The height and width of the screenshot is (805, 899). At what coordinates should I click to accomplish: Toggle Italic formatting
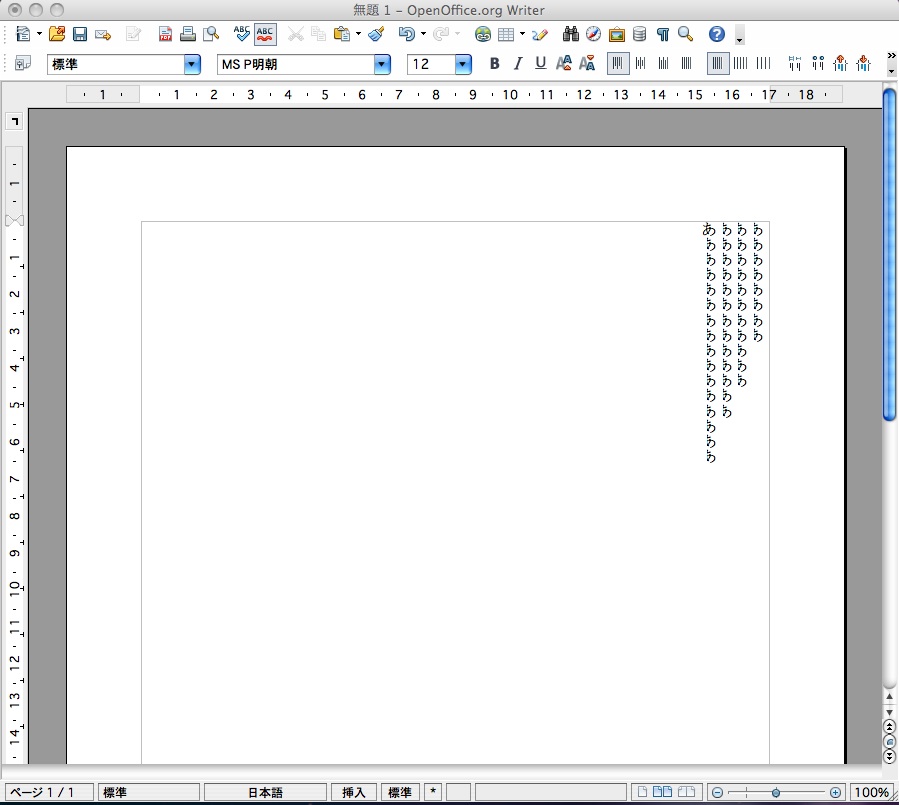[517, 63]
